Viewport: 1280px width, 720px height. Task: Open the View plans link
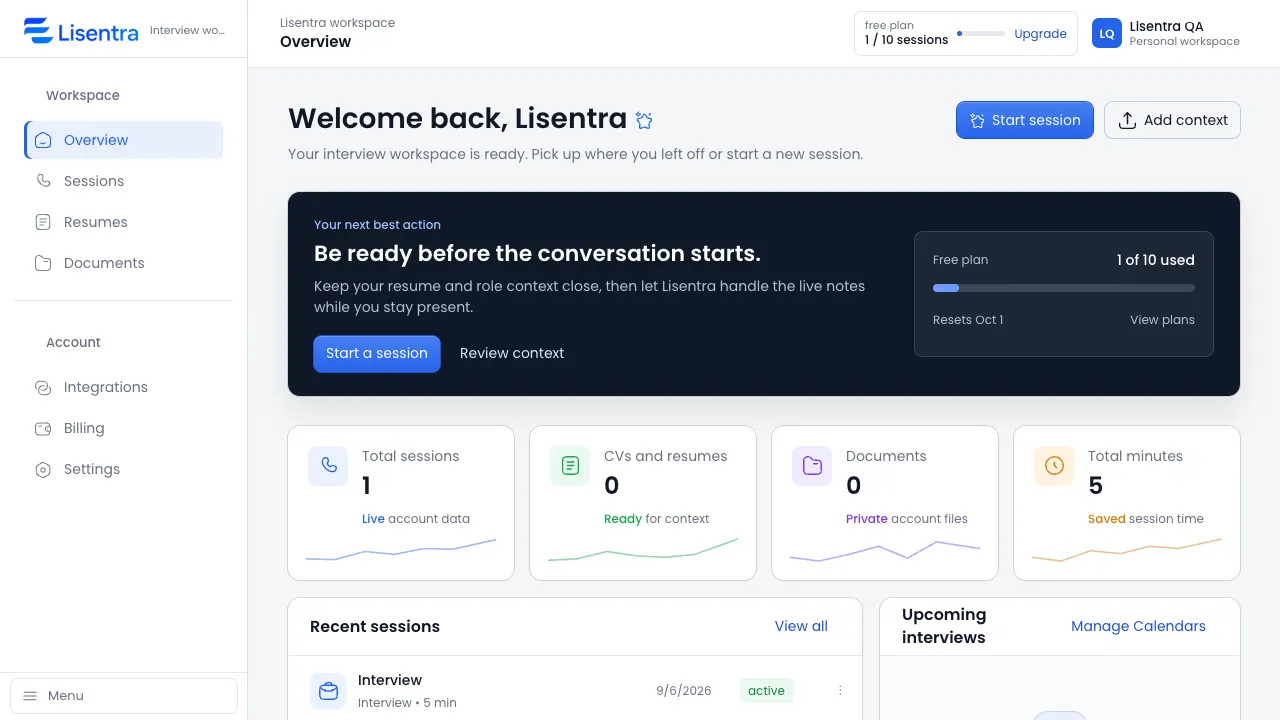[x=1162, y=320]
